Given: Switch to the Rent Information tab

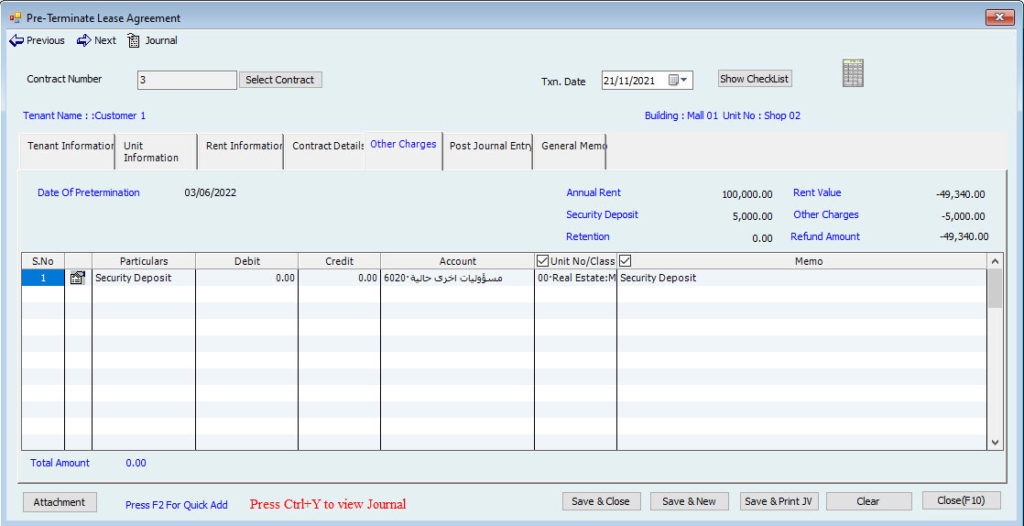Looking at the screenshot, I should coord(241,146).
